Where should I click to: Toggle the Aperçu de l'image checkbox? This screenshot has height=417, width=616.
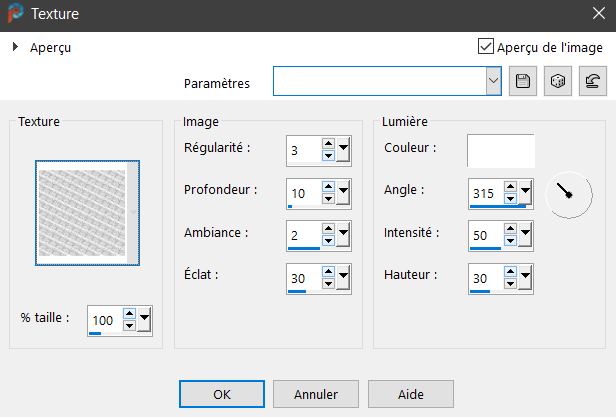[486, 47]
